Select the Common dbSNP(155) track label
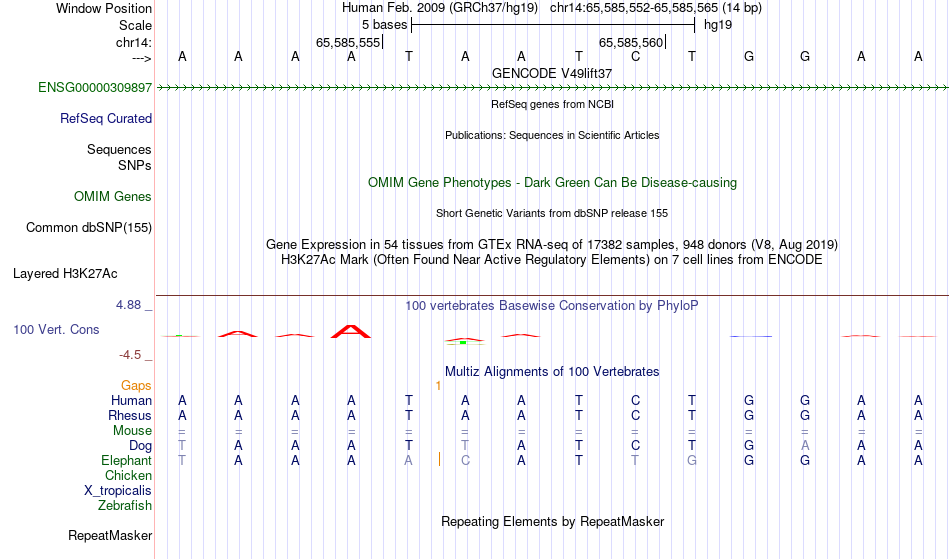This screenshot has height=559, width=950. pos(89,228)
